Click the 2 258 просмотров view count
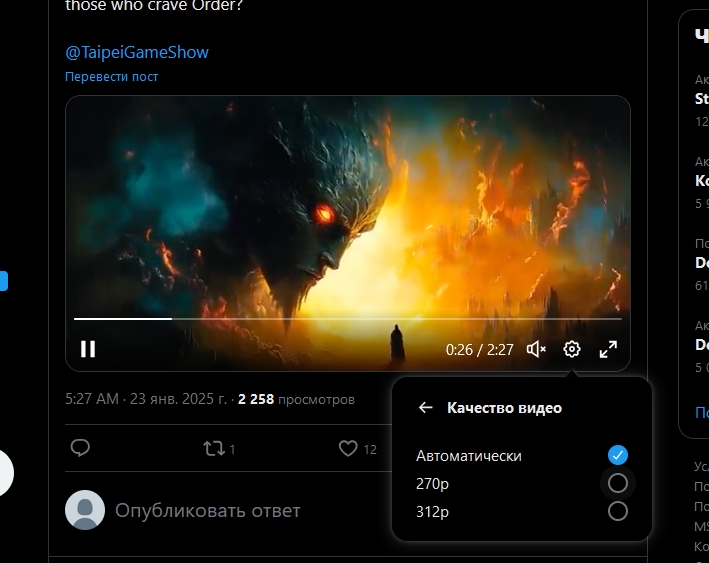This screenshot has width=709, height=563. coord(296,399)
